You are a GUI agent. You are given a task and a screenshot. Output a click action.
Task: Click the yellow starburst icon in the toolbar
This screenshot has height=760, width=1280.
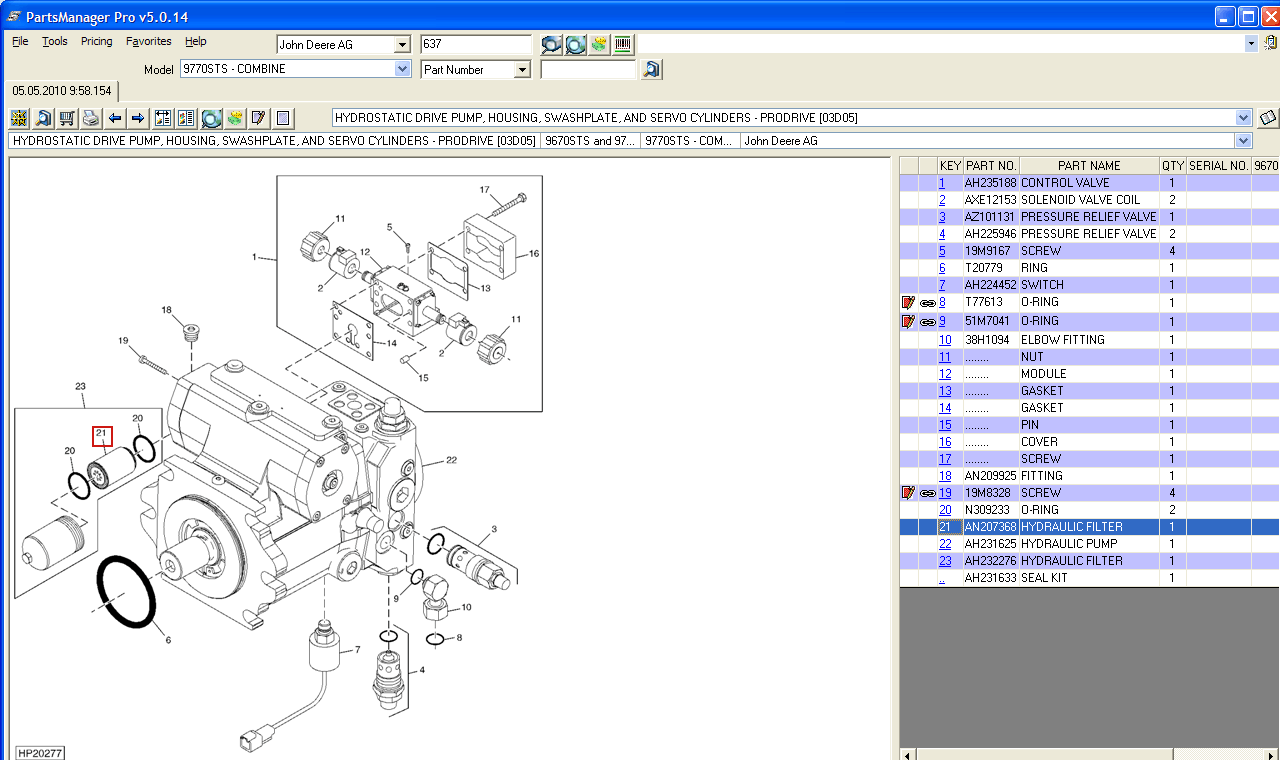(19, 118)
